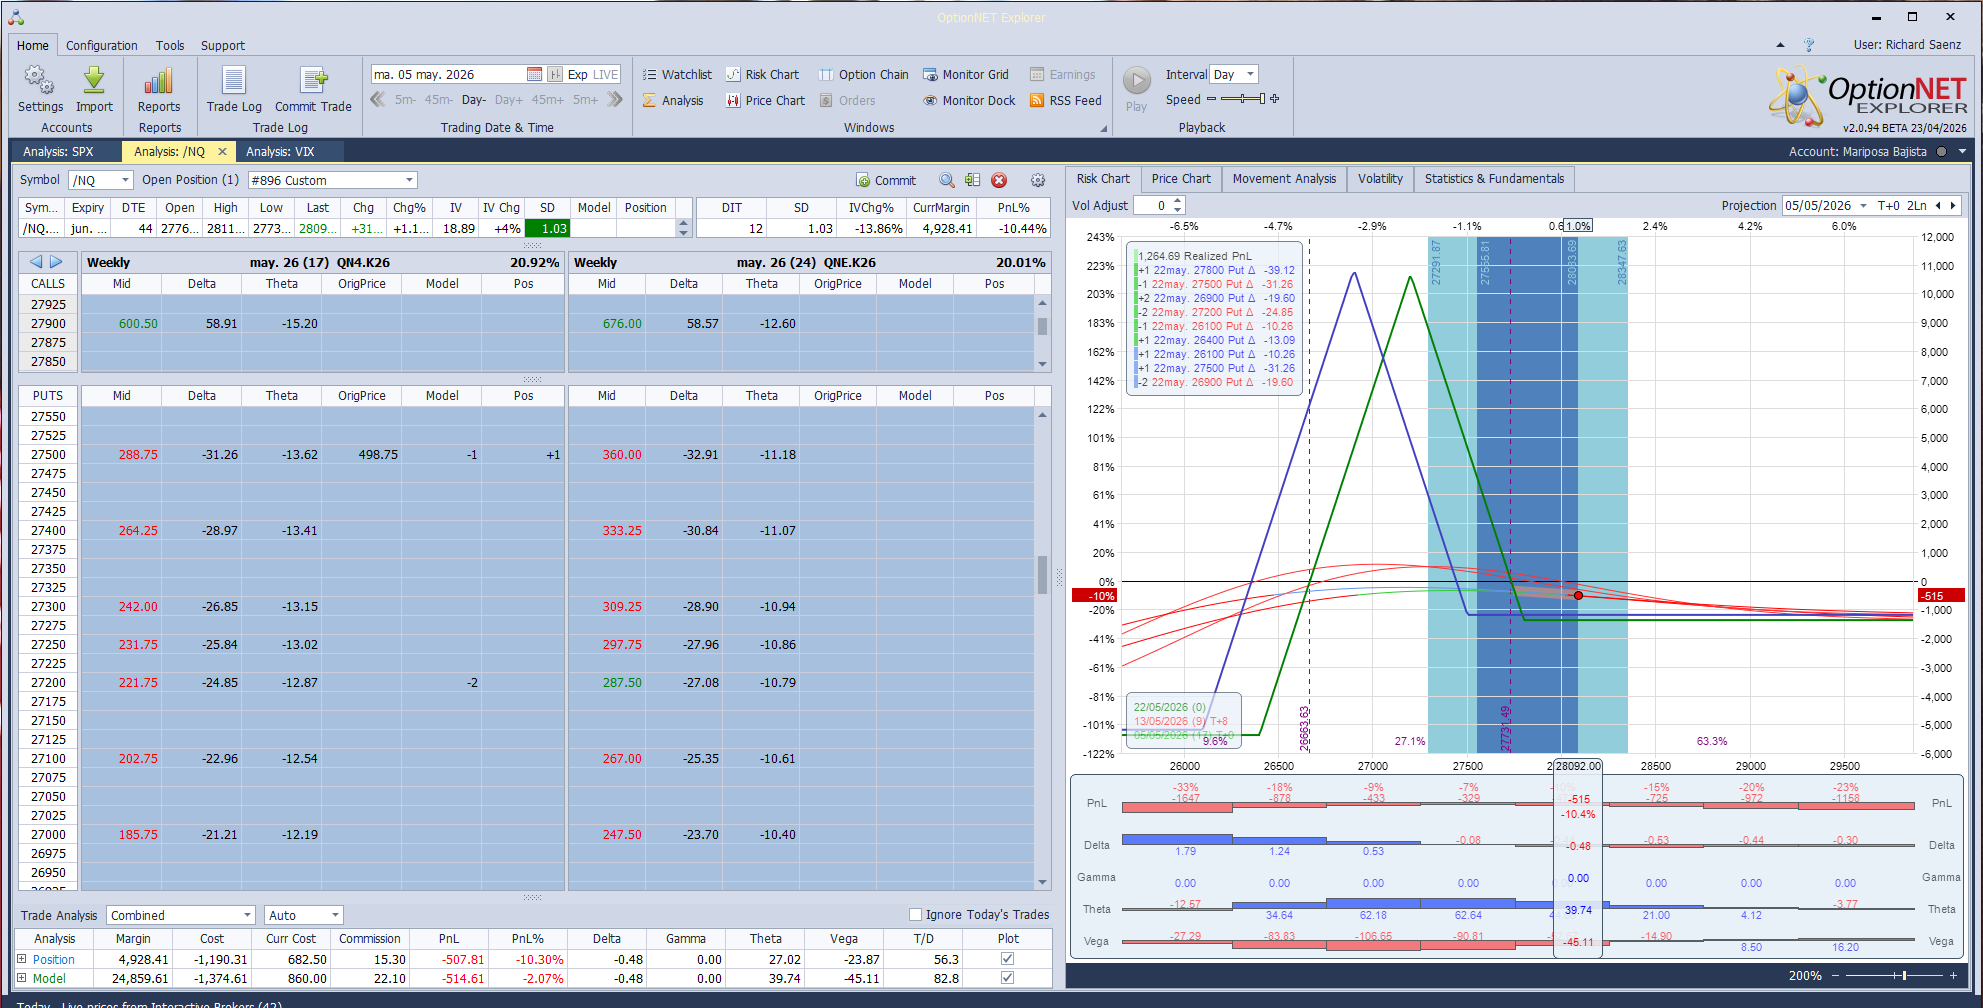Jump back with the double-left arrow
The height and width of the screenshot is (1008, 1983).
tap(378, 99)
